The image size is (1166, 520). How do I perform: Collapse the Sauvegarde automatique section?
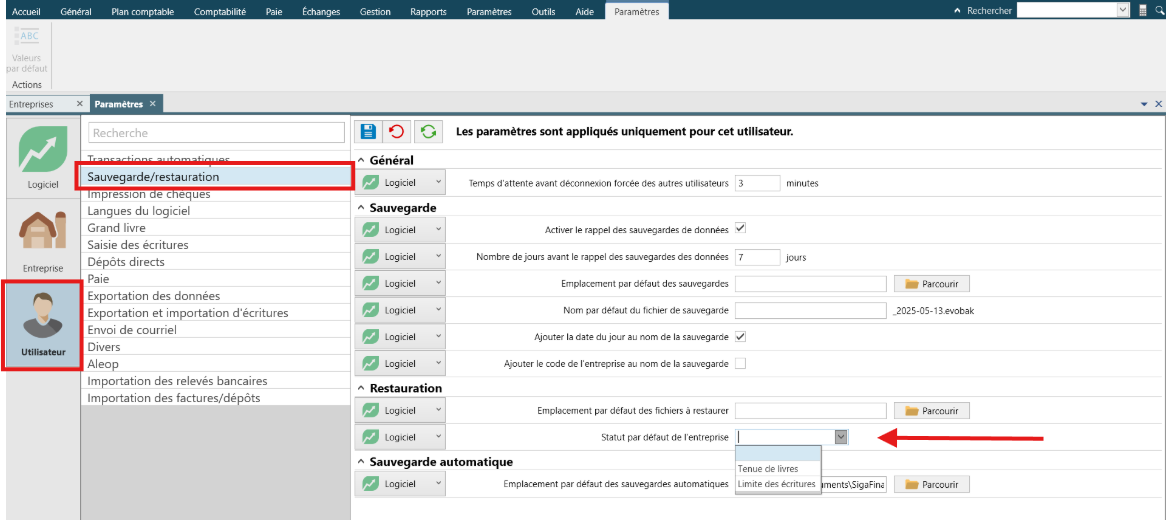click(x=361, y=462)
